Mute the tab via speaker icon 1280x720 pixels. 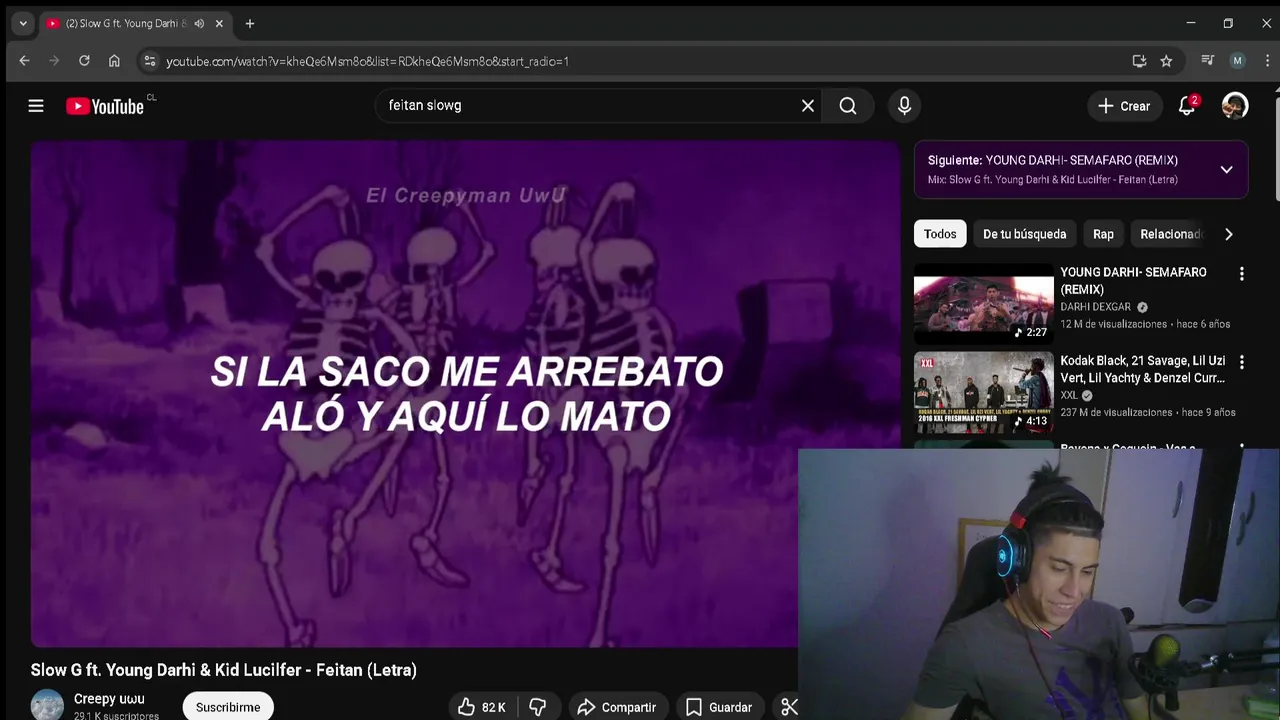199,23
